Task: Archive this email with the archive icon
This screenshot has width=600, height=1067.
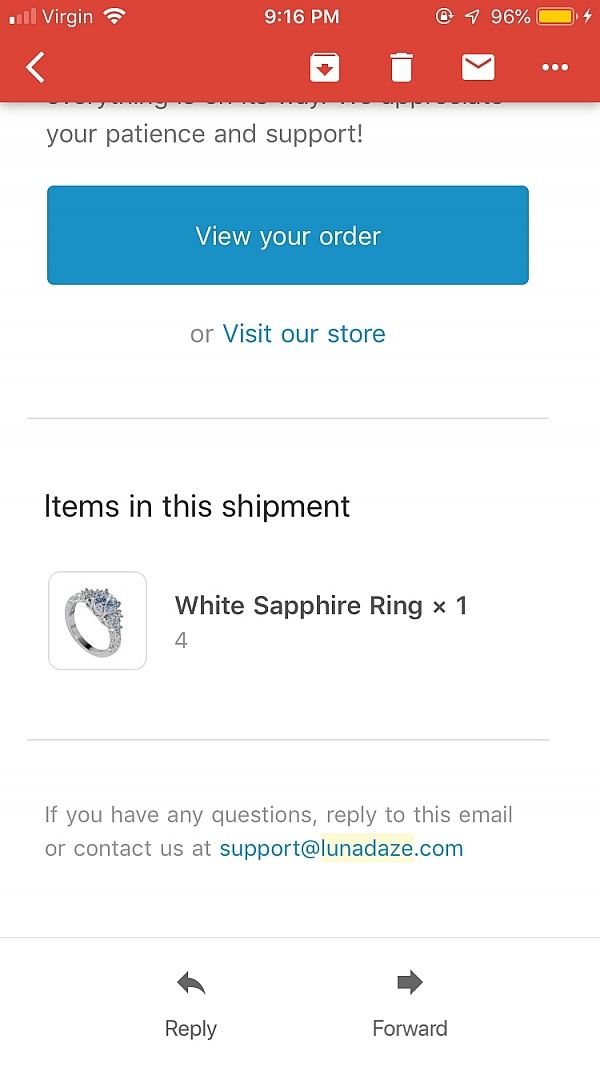Action: pyautogui.click(x=324, y=67)
